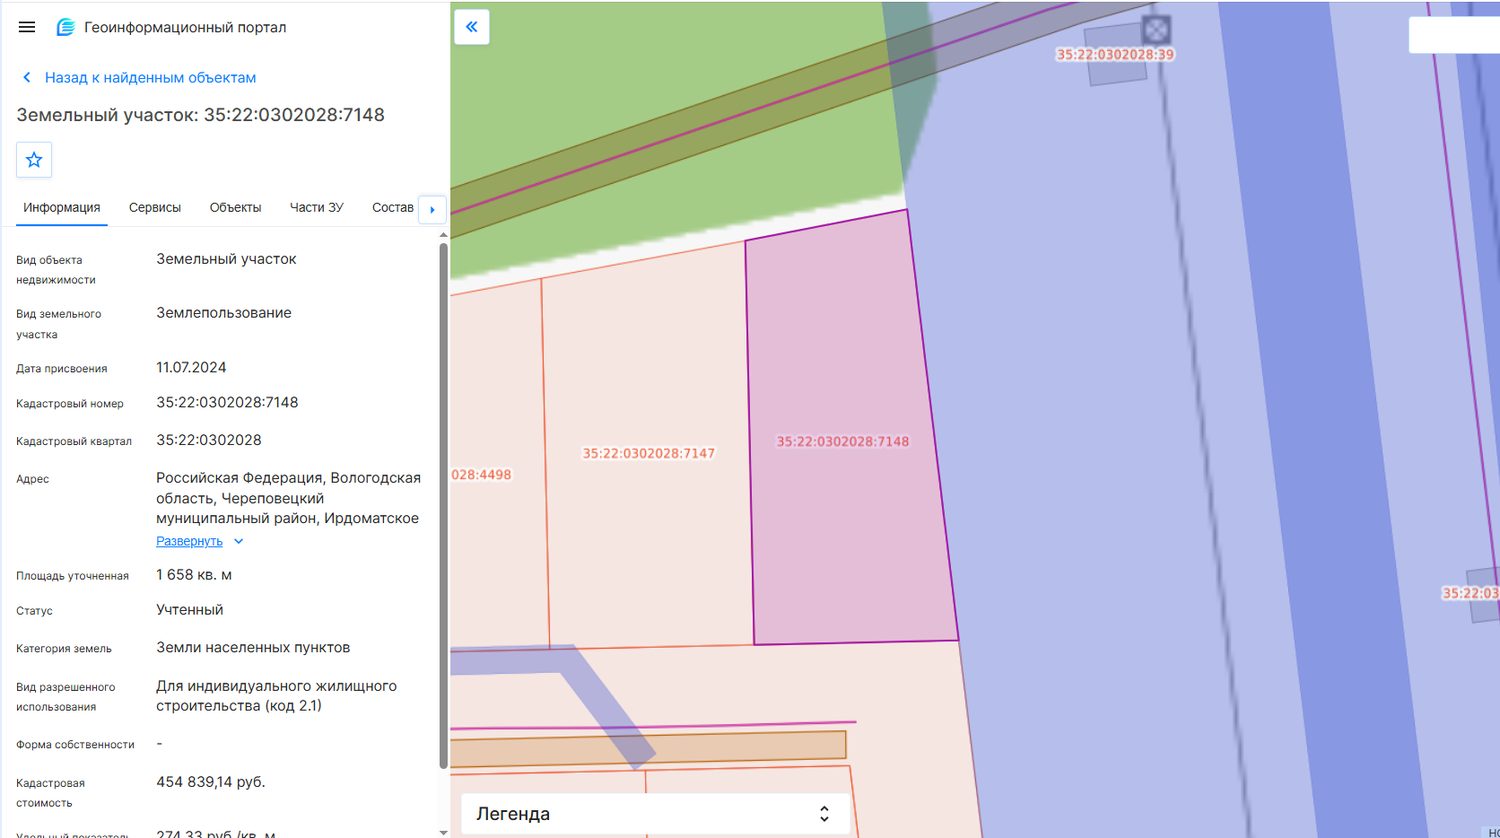Show more tabs with the right arrow
1500x838 pixels.
tap(432, 209)
